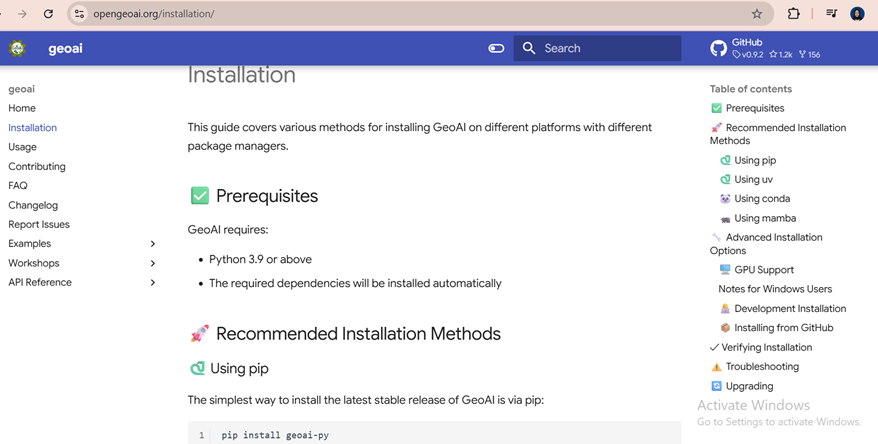Click the rocket icon beside Recommended Installation Methods heading

pyautogui.click(x=200, y=334)
